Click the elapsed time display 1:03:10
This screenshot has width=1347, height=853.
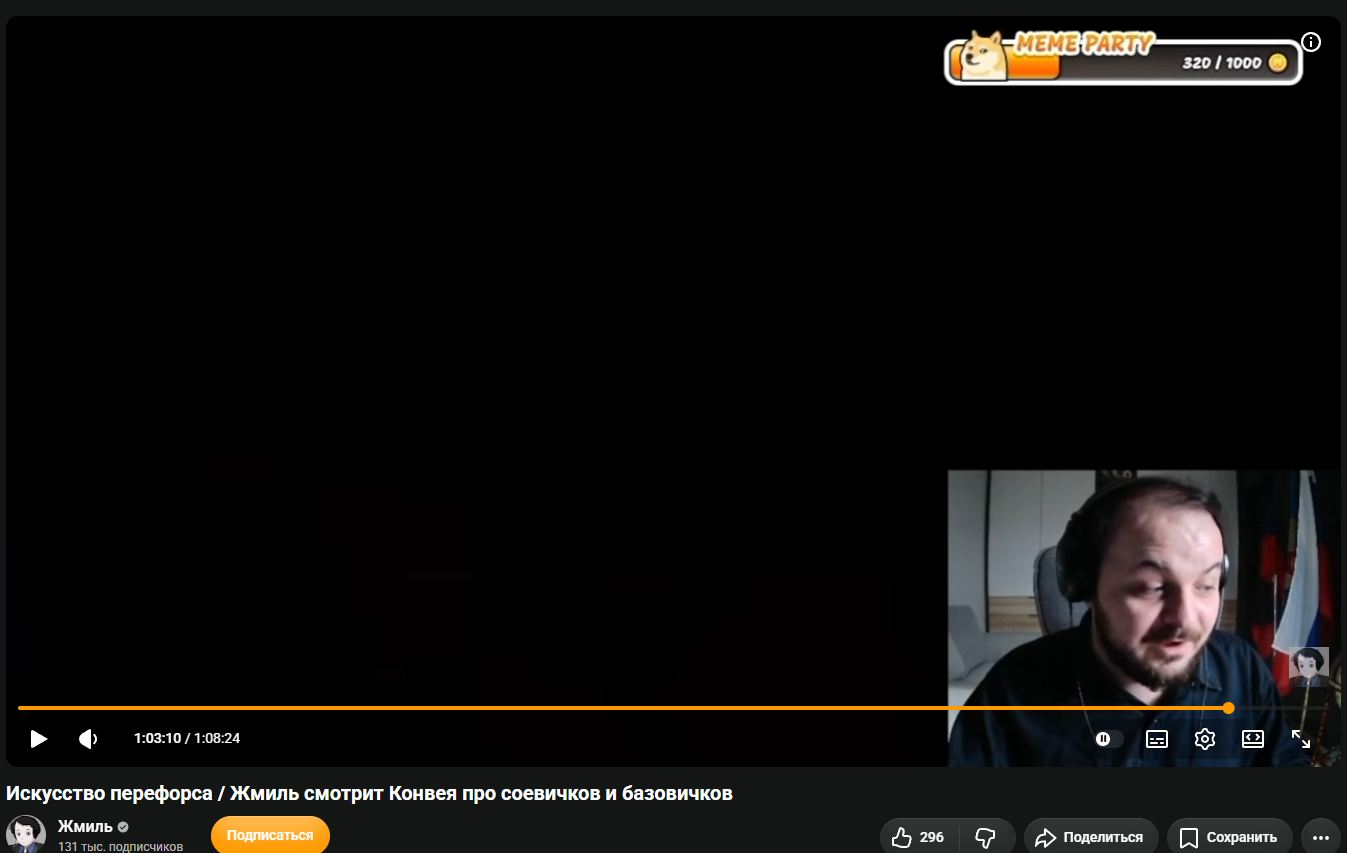[157, 739]
